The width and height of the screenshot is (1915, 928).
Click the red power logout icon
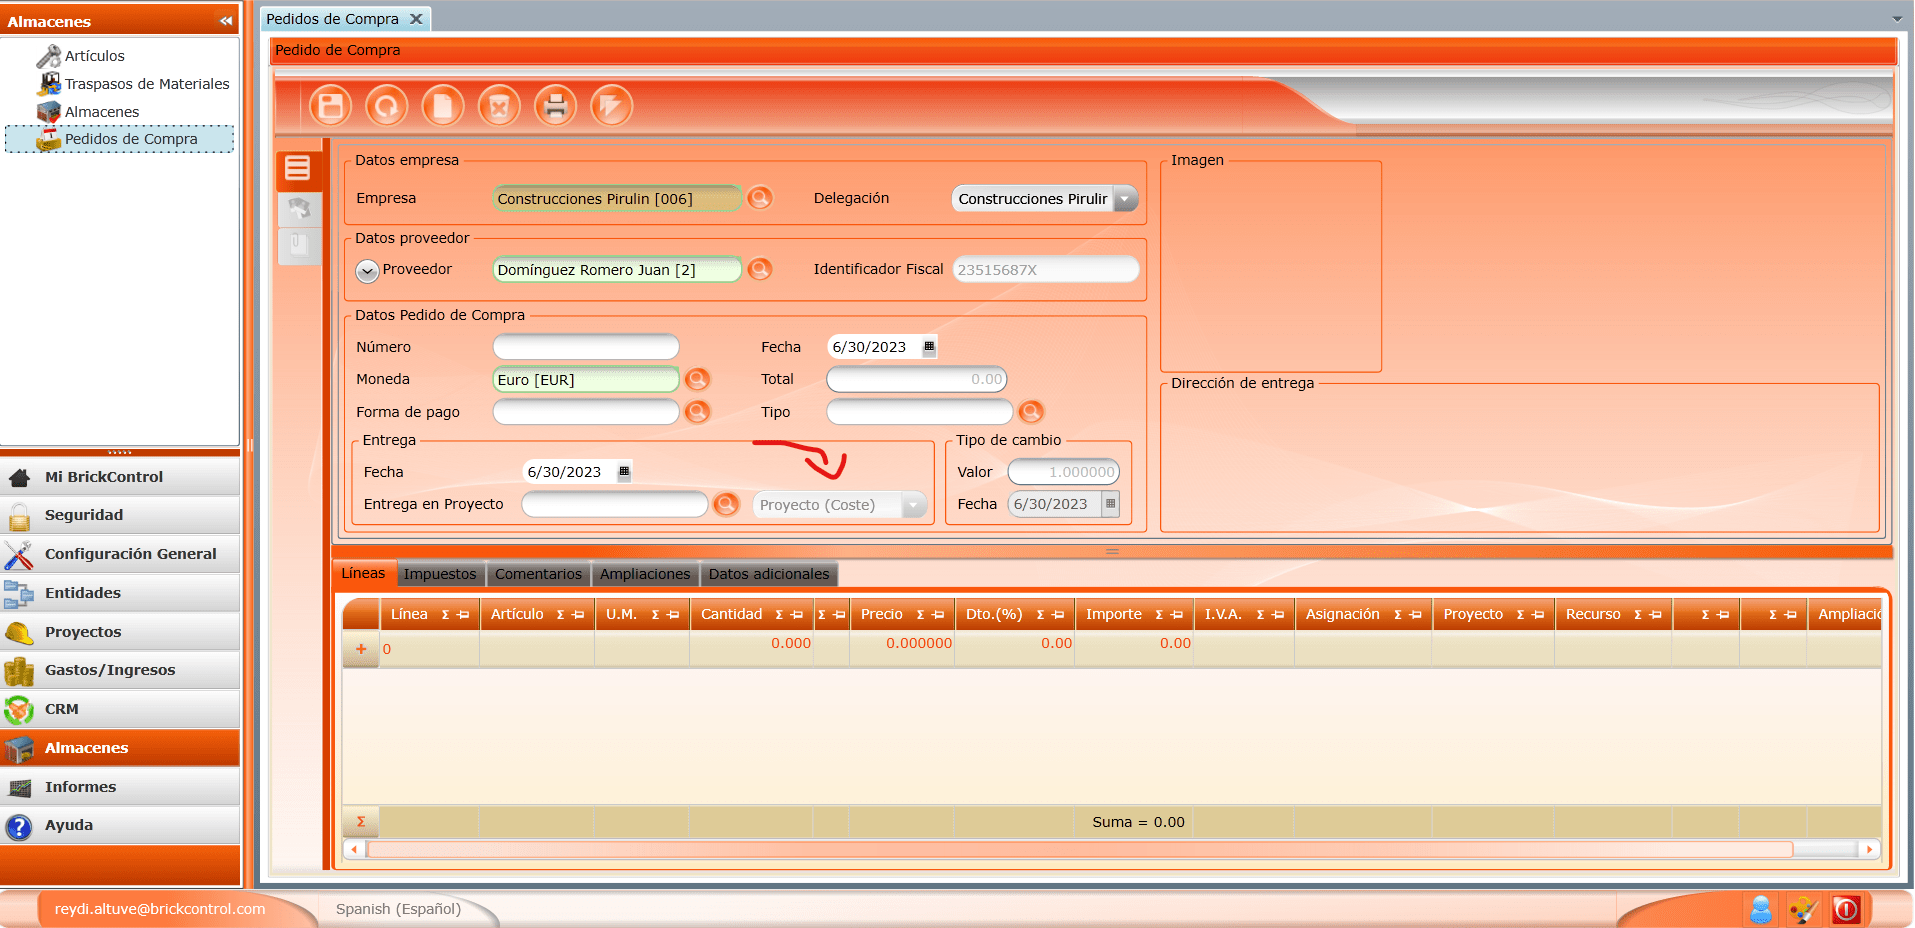1846,909
